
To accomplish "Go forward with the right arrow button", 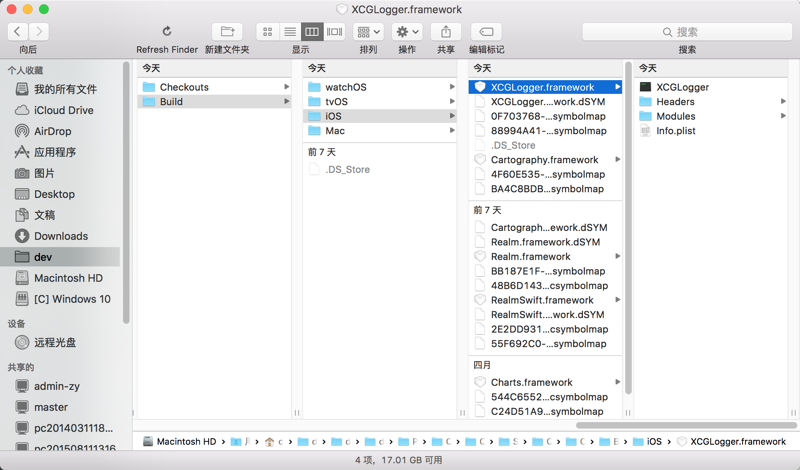I will (39, 32).
